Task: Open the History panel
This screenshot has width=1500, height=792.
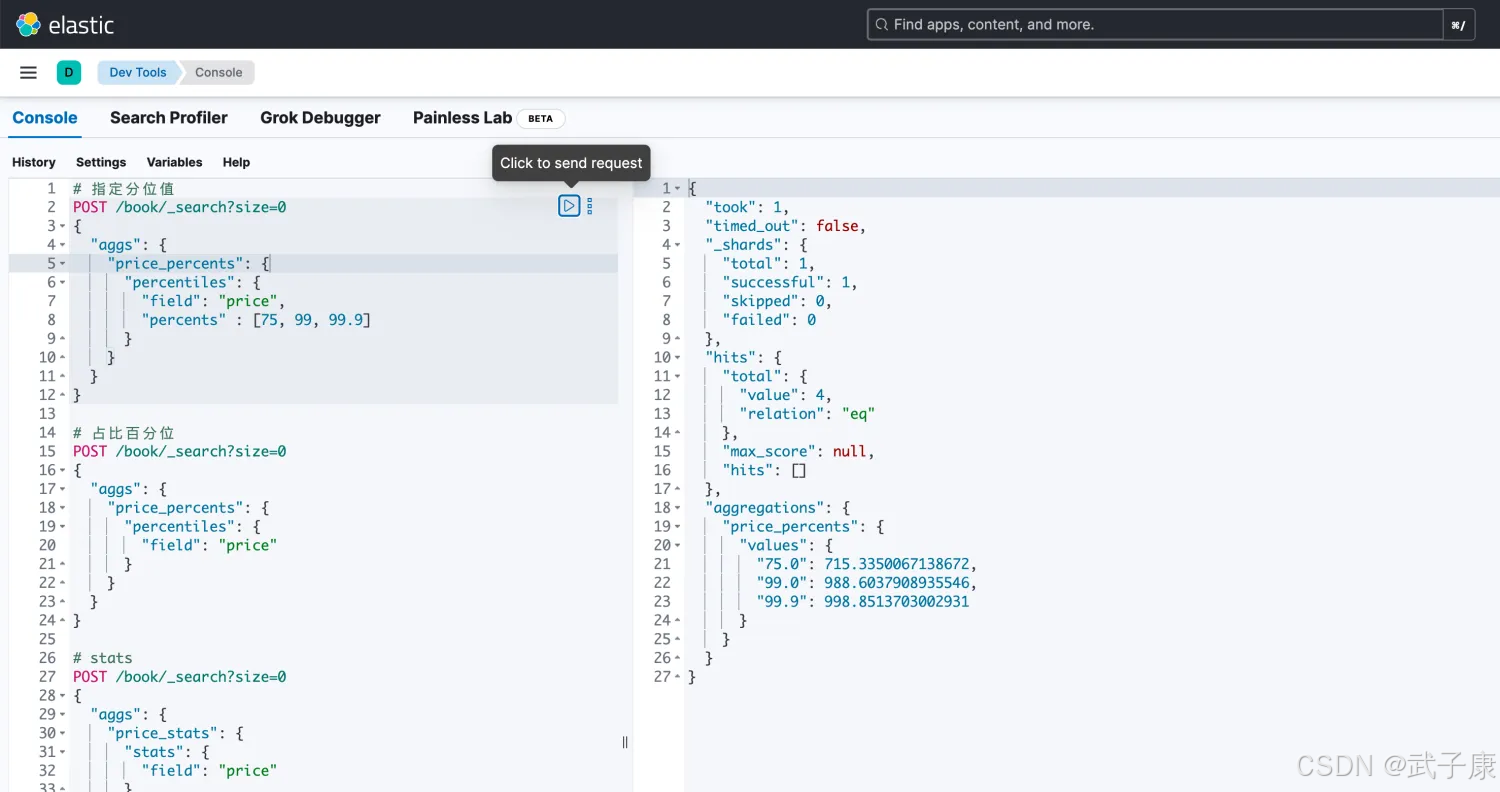Action: tap(34, 162)
